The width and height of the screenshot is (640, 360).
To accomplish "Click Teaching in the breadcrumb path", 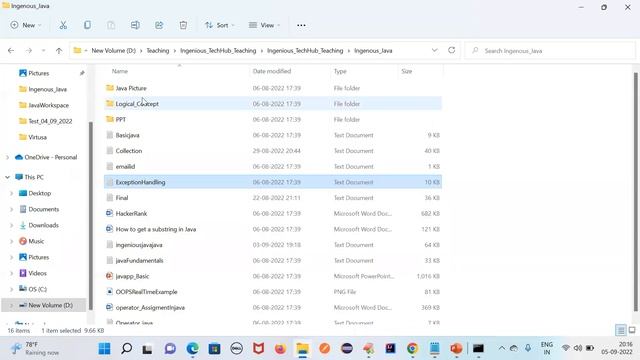I will 158,51.
